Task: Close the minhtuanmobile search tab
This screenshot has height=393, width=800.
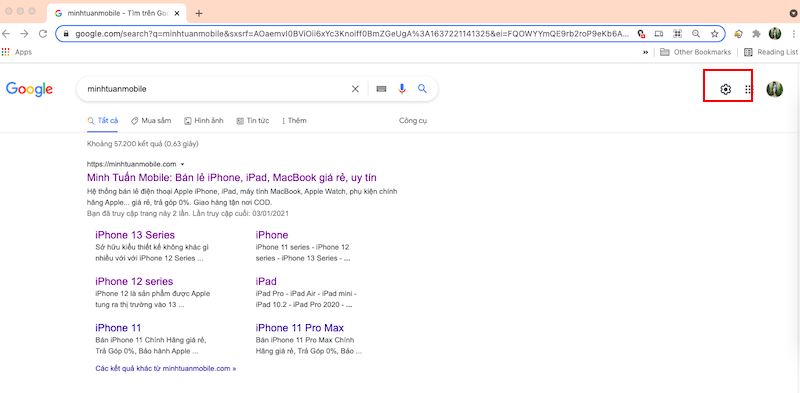Action: pyautogui.click(x=177, y=13)
